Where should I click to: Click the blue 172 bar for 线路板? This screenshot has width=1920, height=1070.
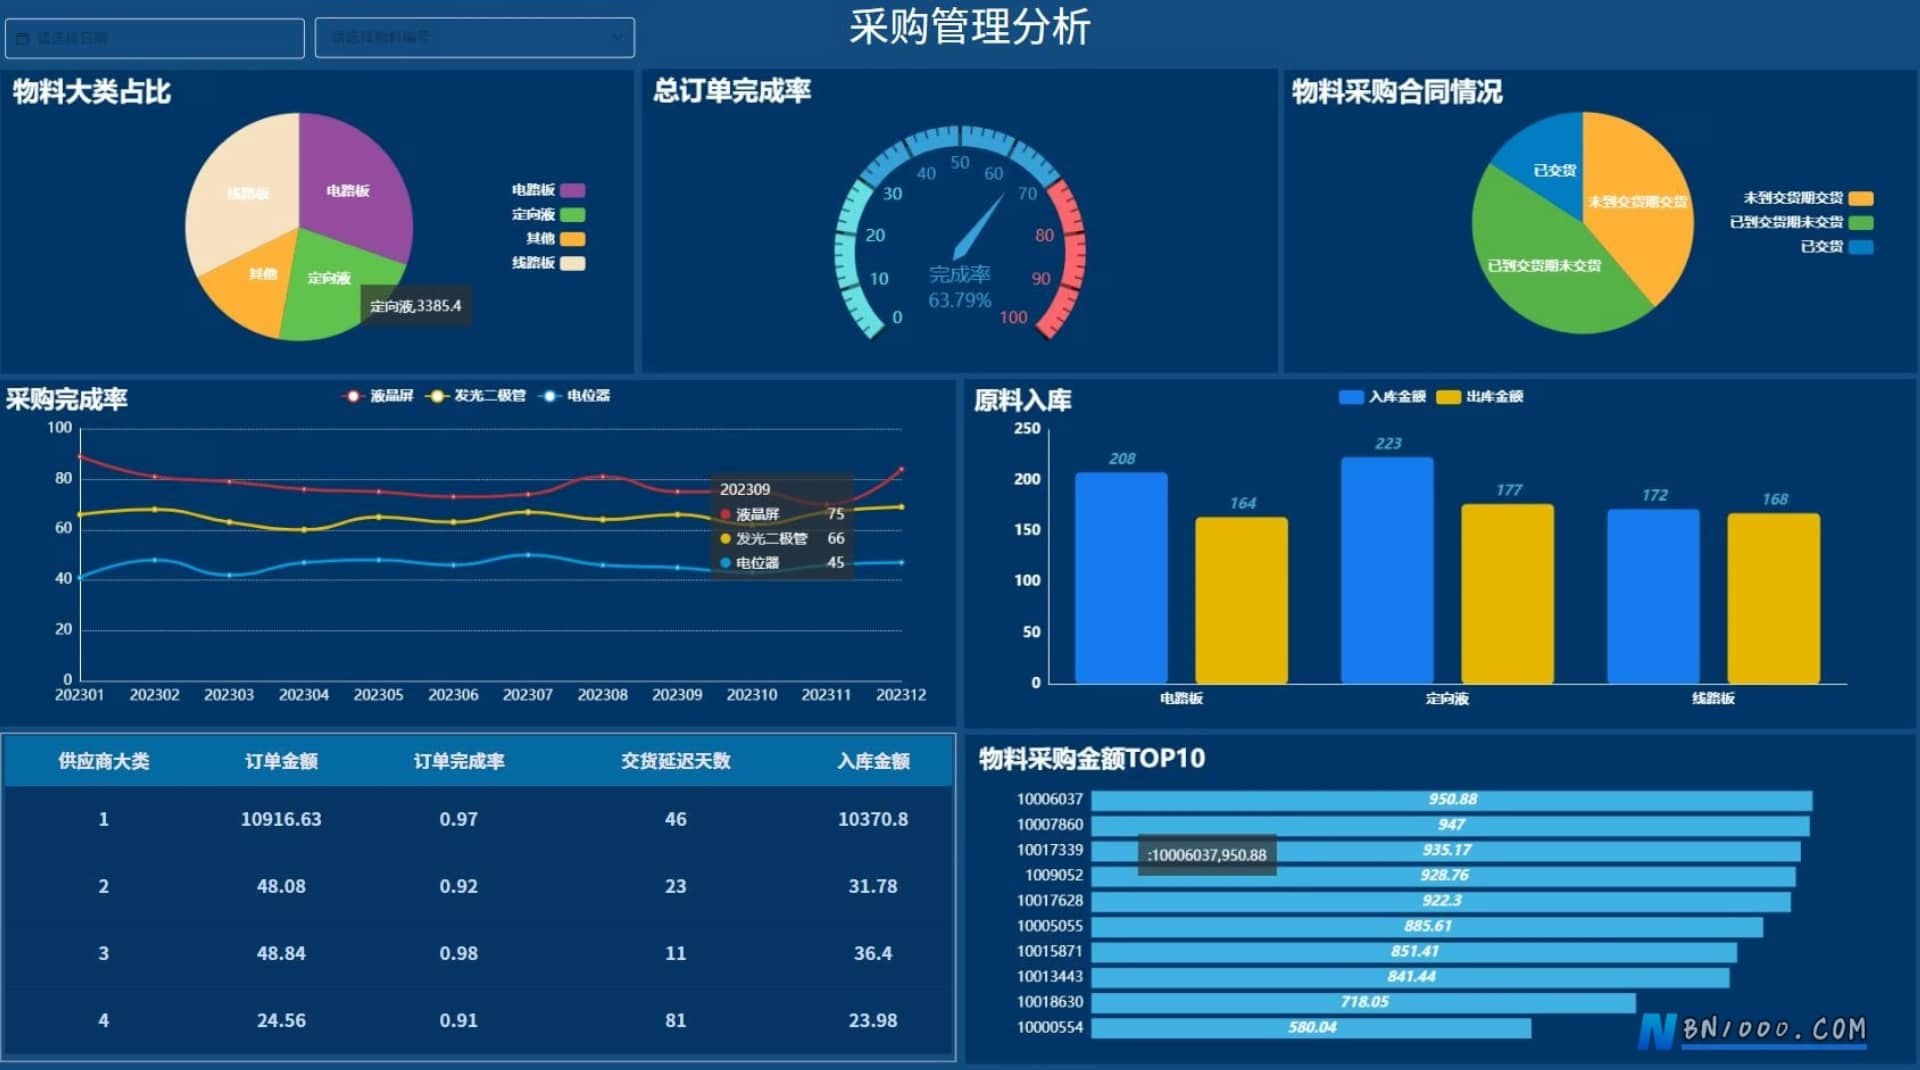(1653, 596)
